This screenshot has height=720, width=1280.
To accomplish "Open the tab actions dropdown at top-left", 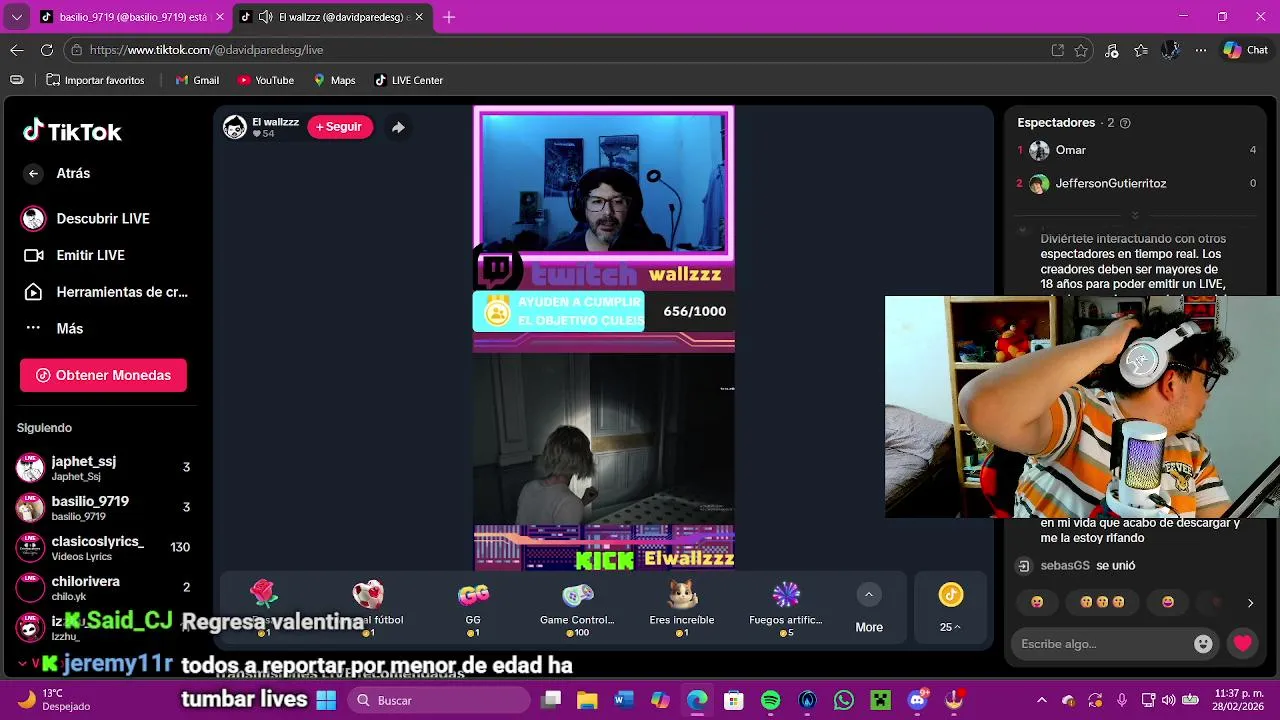I will point(16,17).
